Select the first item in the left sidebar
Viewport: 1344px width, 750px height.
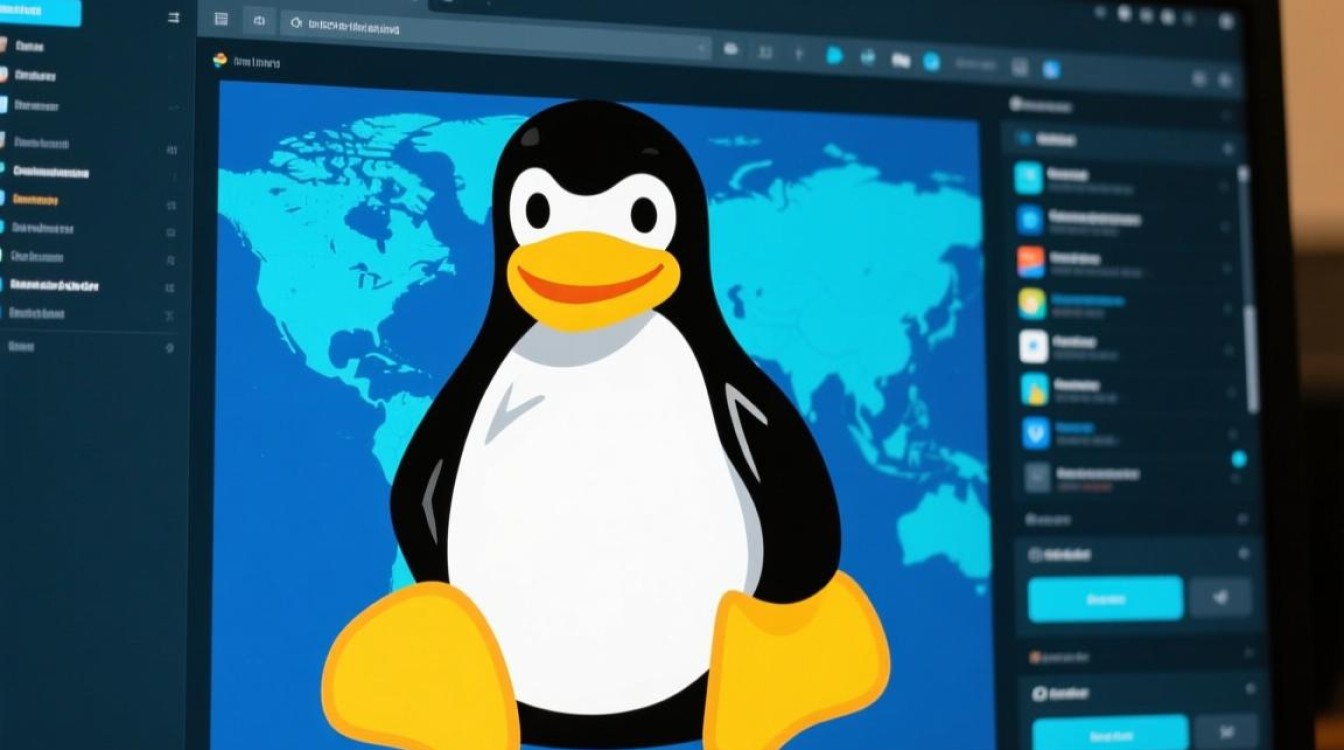pos(30,46)
